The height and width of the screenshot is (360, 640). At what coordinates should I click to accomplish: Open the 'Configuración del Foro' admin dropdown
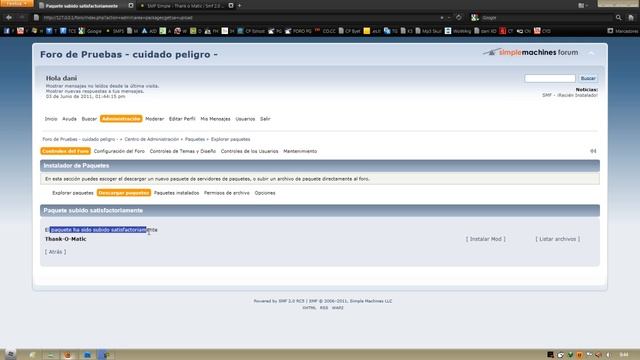(x=119, y=151)
